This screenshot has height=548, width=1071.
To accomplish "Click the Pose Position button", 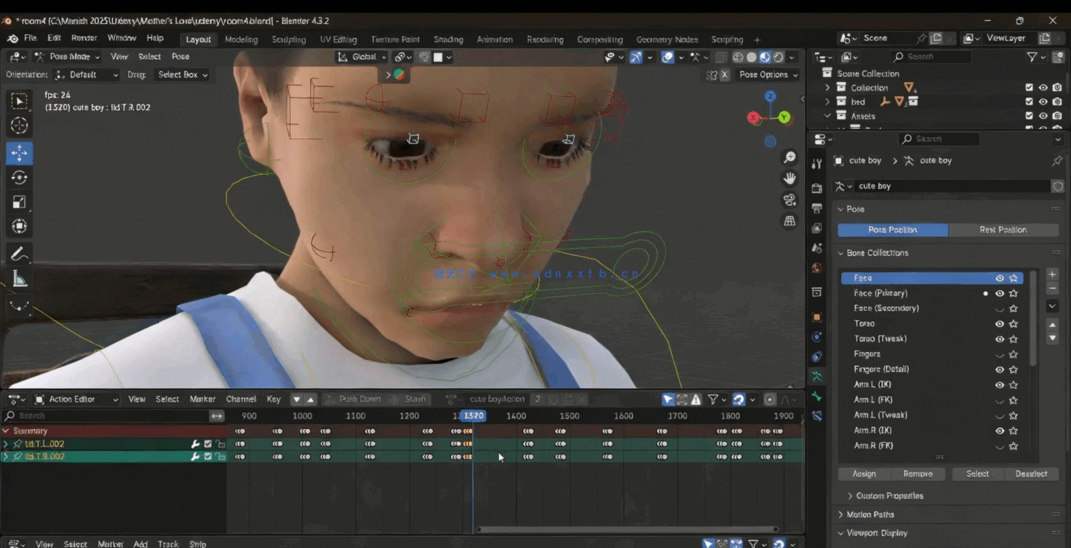I will (893, 230).
